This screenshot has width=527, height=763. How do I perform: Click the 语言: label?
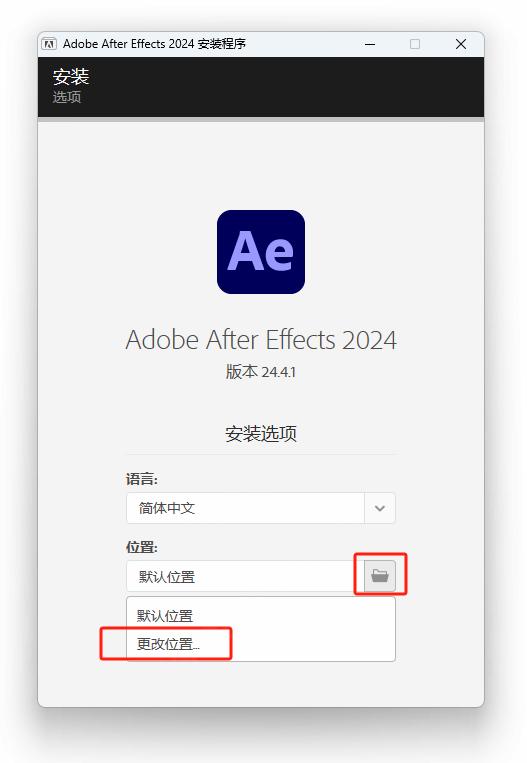tap(142, 479)
